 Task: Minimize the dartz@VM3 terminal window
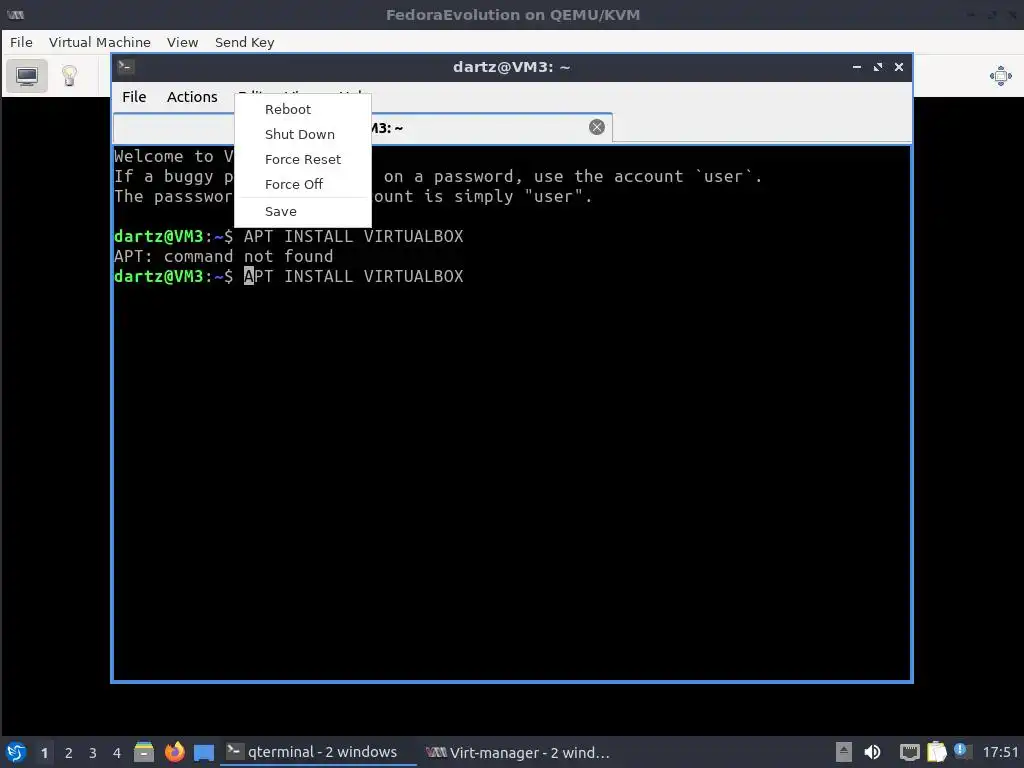[x=857, y=67]
